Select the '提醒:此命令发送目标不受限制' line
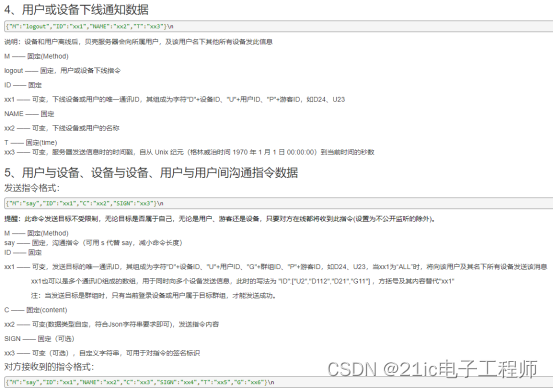This screenshot has height=388, width=553. click(x=220, y=219)
